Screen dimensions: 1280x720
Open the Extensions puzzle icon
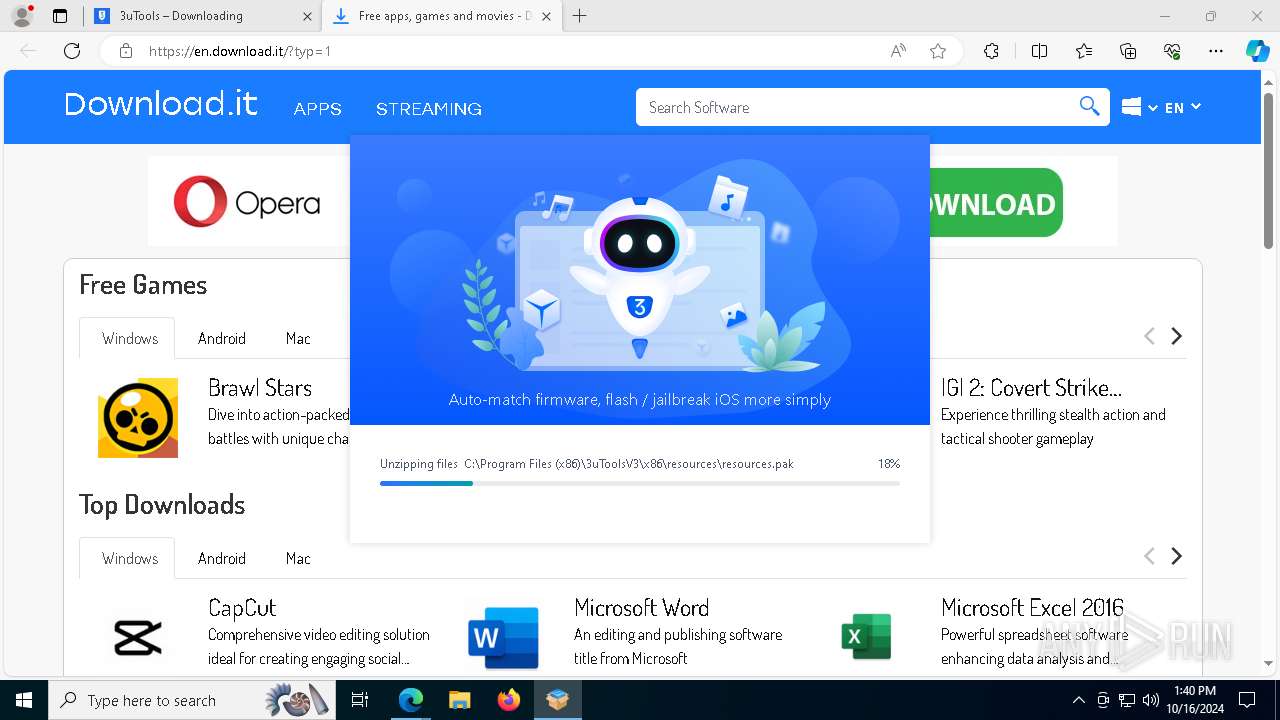point(991,51)
